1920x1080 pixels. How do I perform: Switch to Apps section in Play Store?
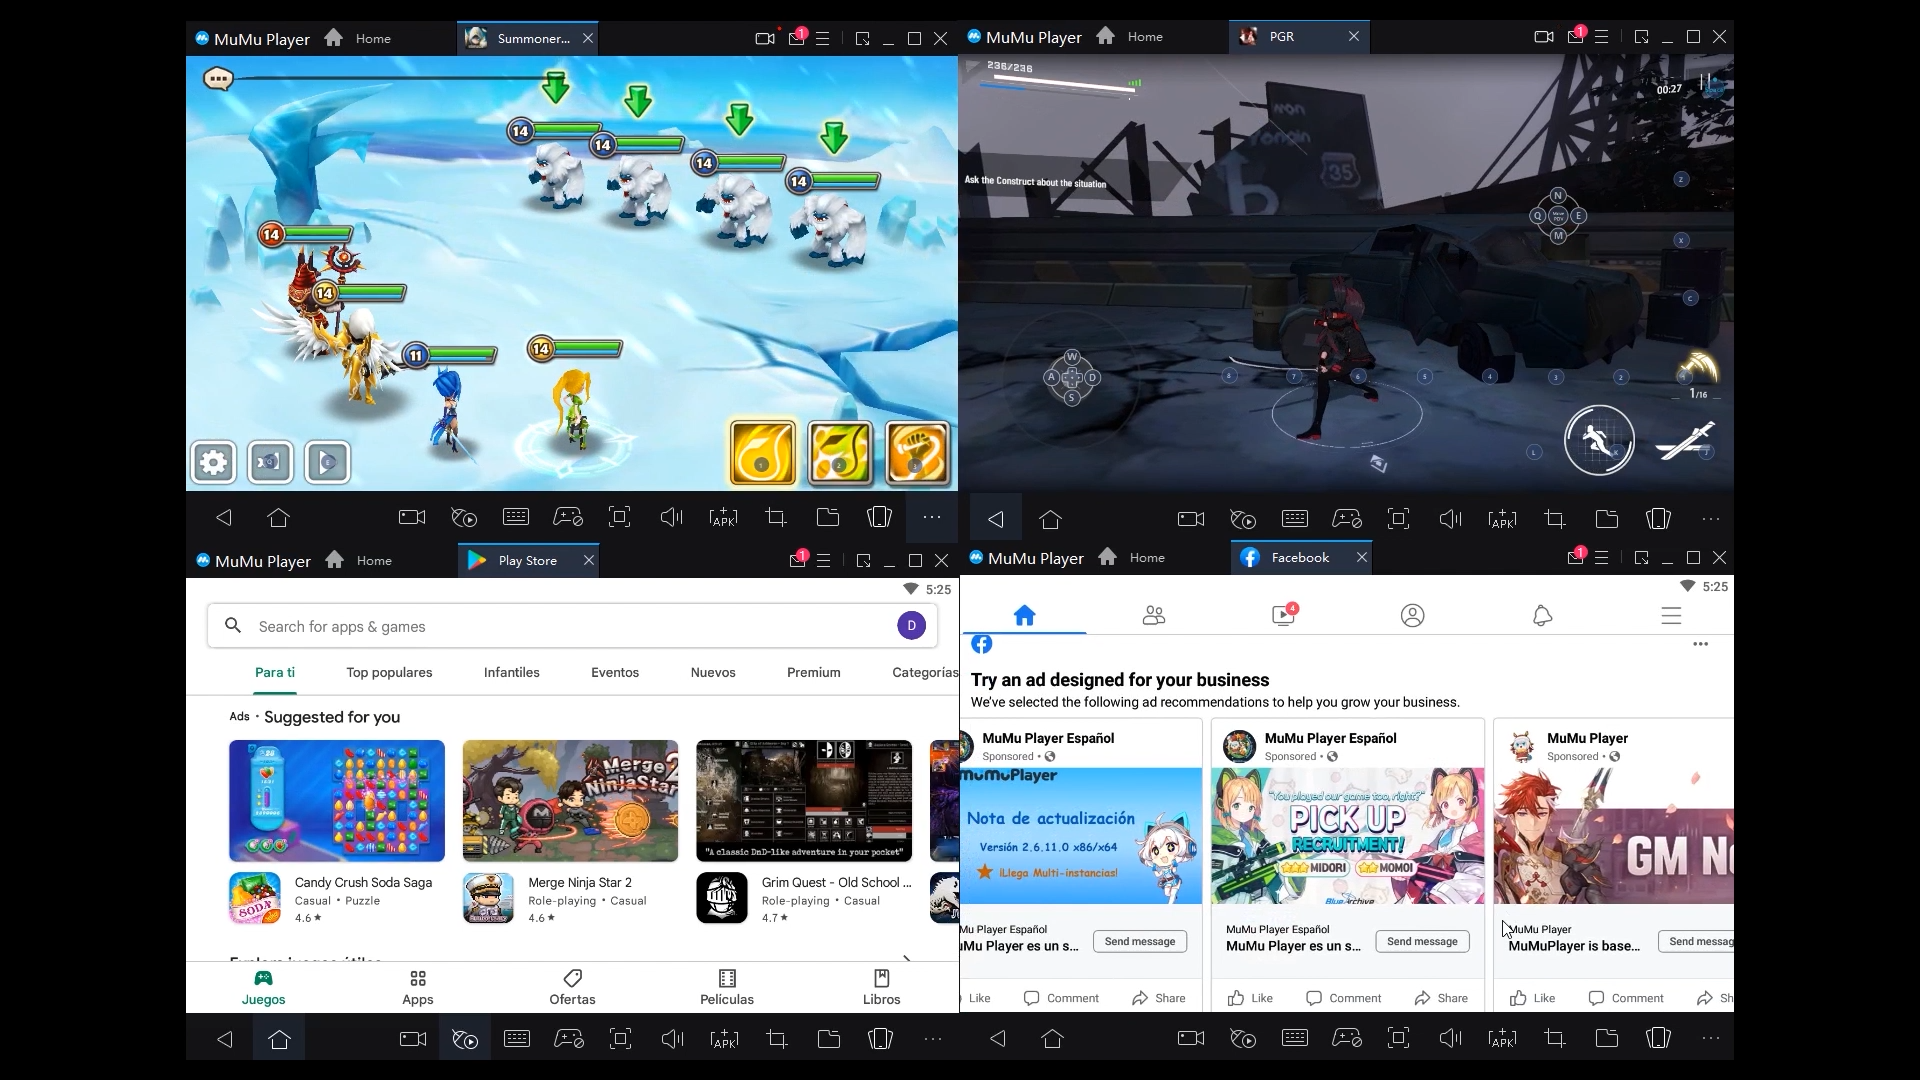418,988
